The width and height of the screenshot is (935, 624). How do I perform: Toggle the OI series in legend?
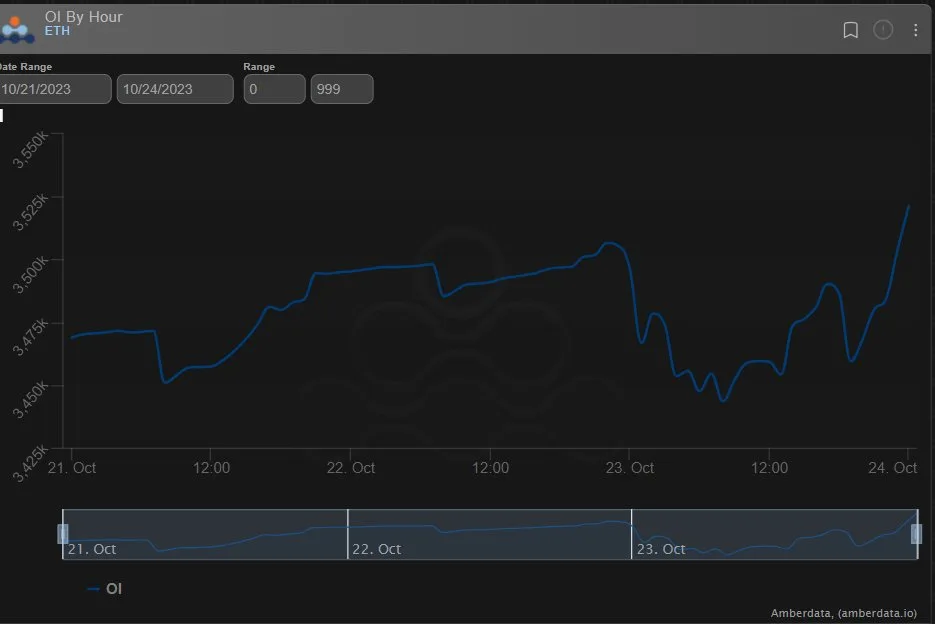(x=105, y=589)
